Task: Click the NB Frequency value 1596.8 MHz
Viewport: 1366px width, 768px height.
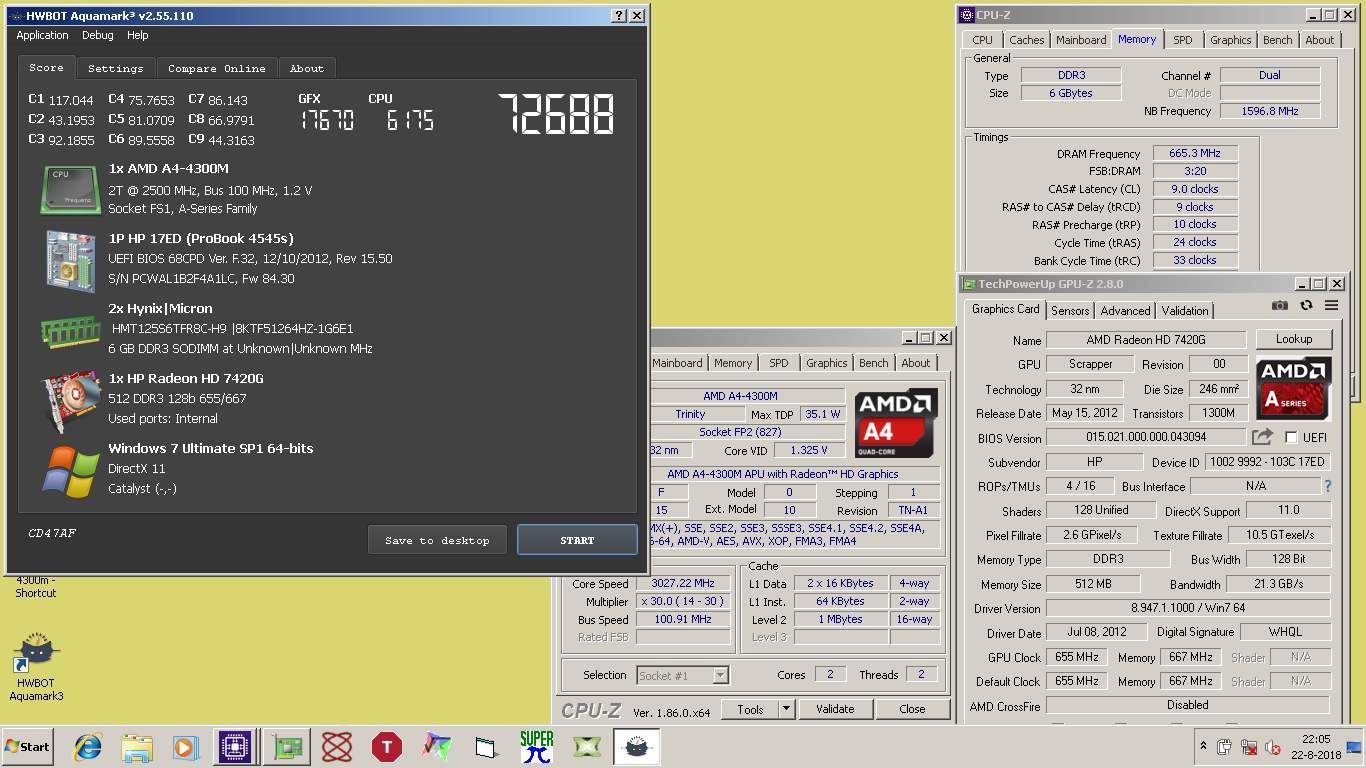Action: tap(1270, 111)
